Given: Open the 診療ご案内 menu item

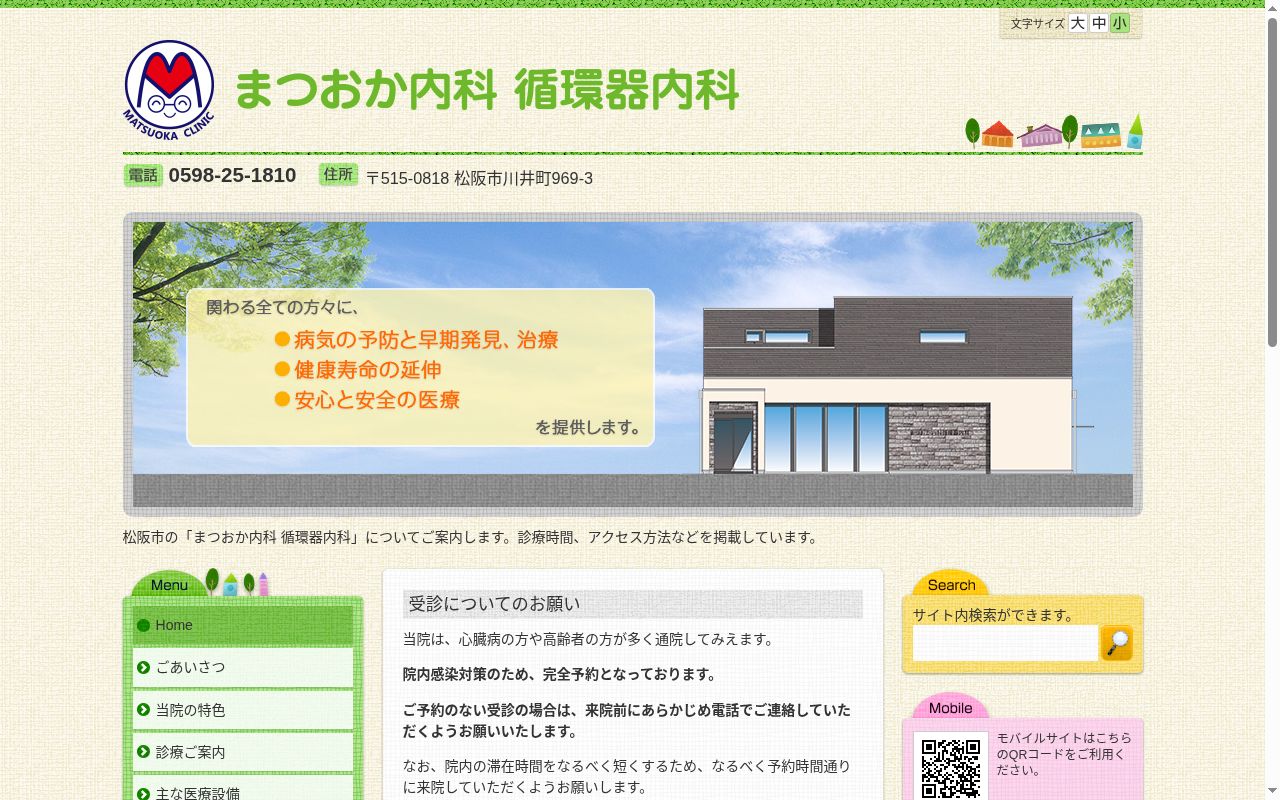Looking at the screenshot, I should (x=243, y=752).
